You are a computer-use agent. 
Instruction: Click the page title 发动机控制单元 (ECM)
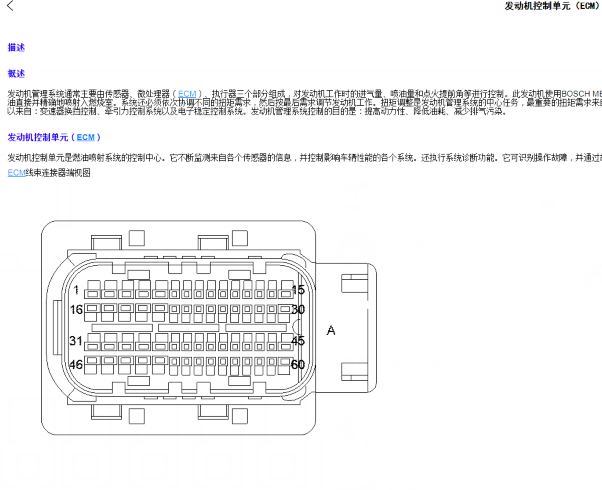click(x=553, y=6)
